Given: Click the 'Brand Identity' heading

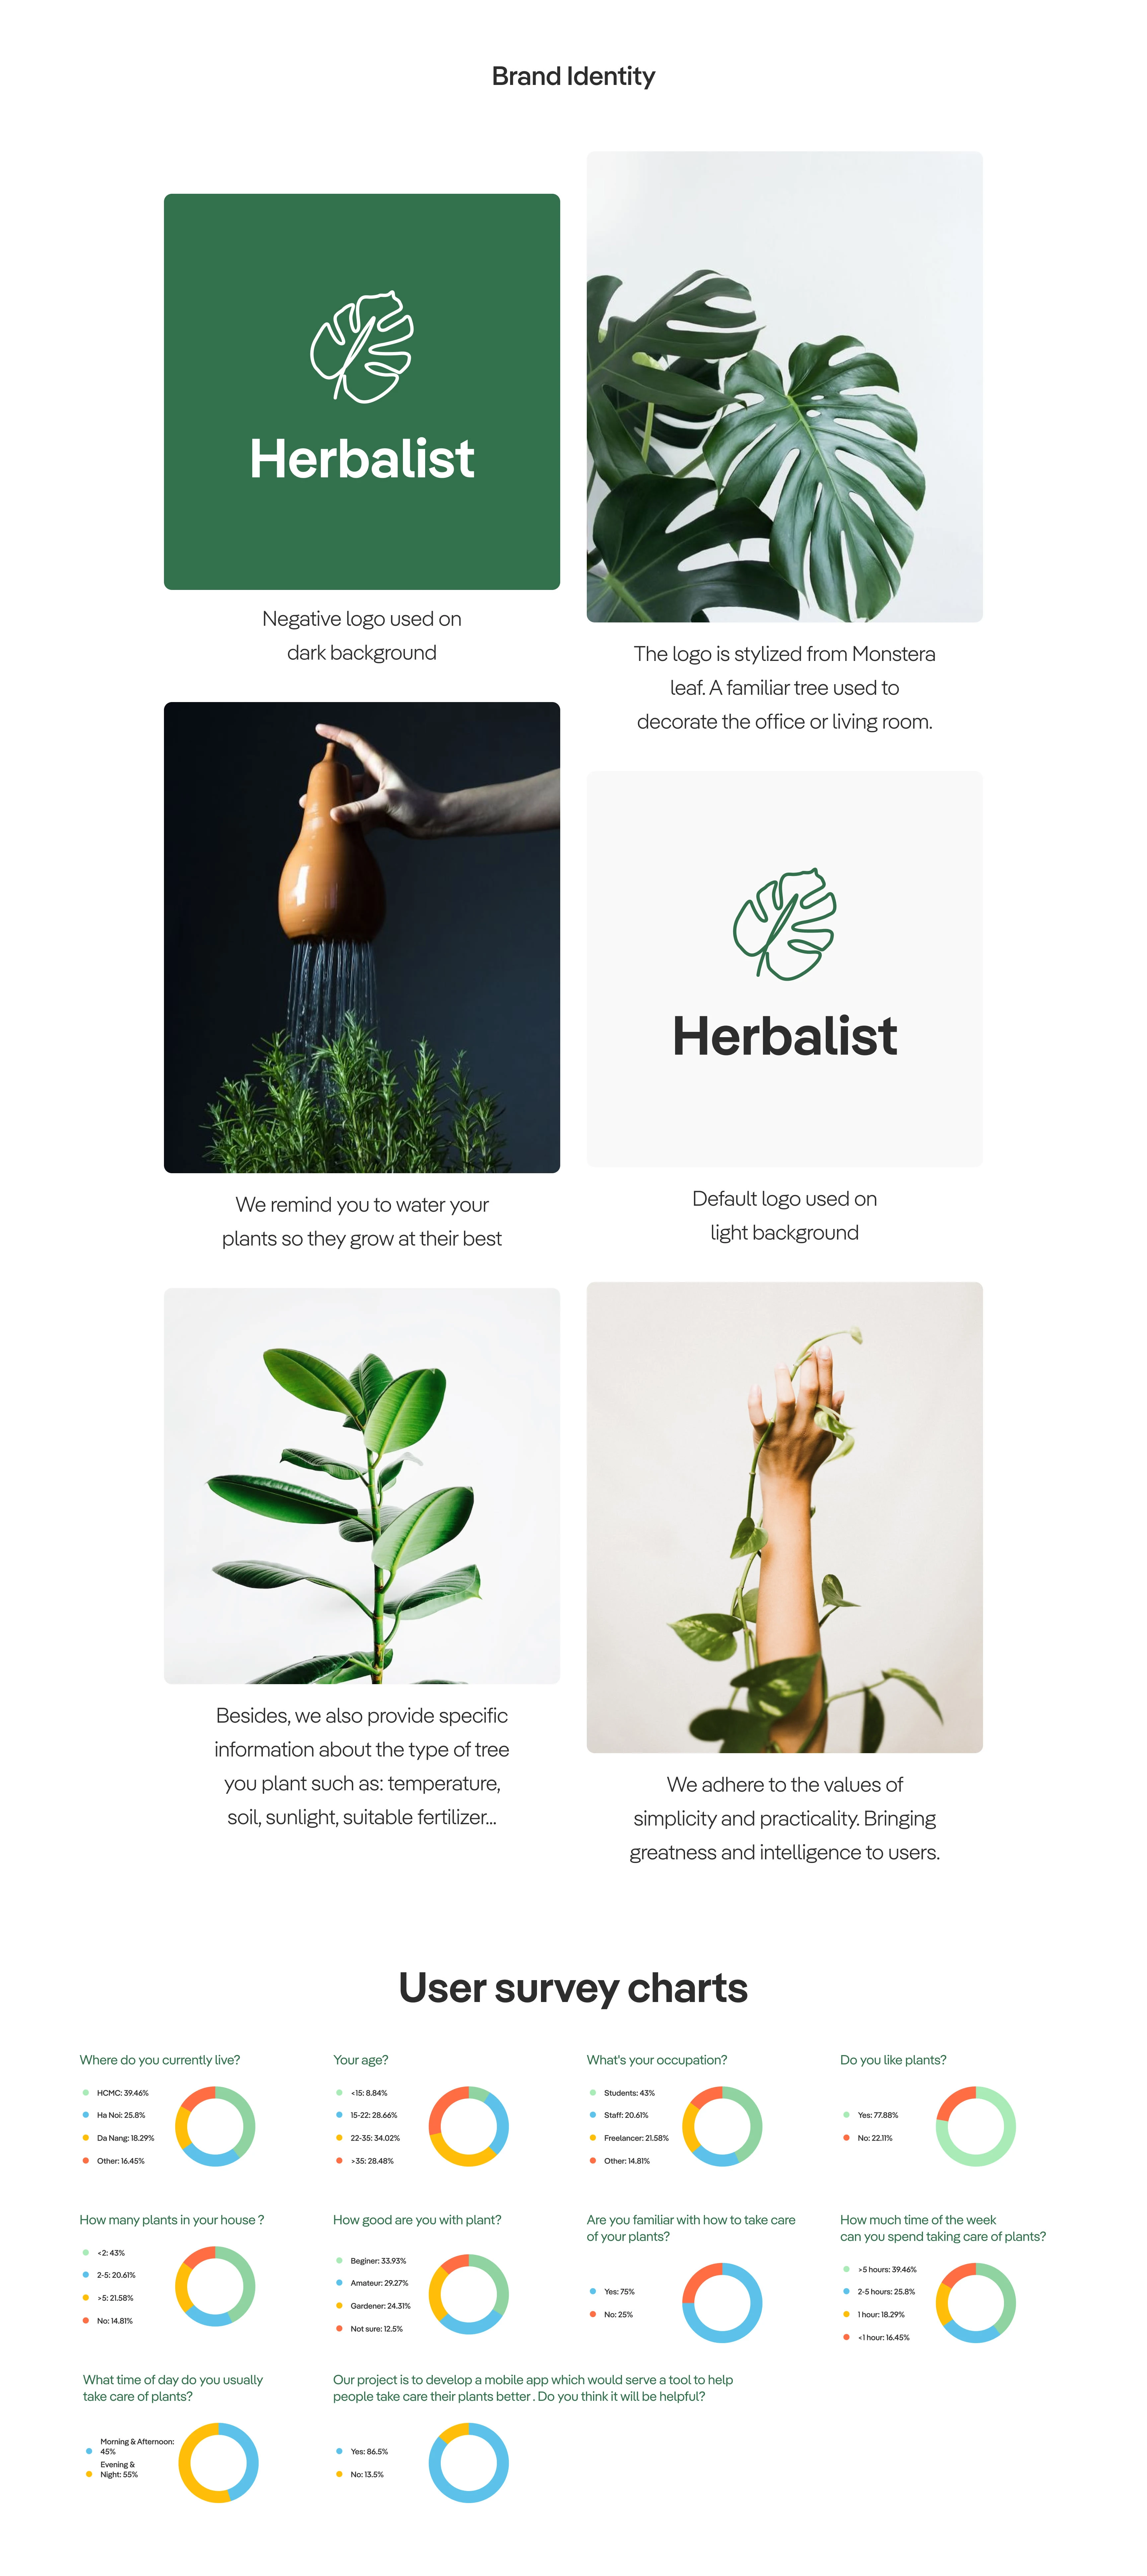Looking at the screenshot, I should [573, 76].
